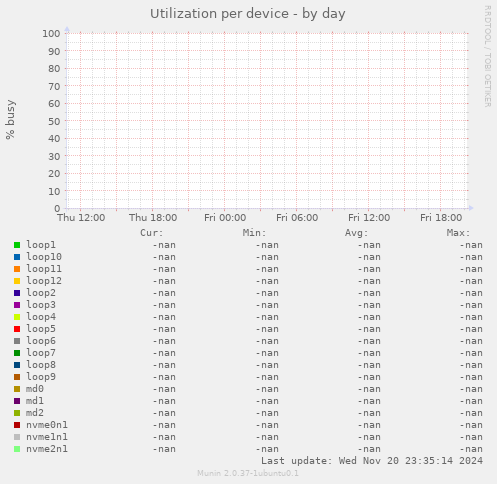This screenshot has width=497, height=484.
Task: Select the loop5 legend label
Action: (41, 329)
